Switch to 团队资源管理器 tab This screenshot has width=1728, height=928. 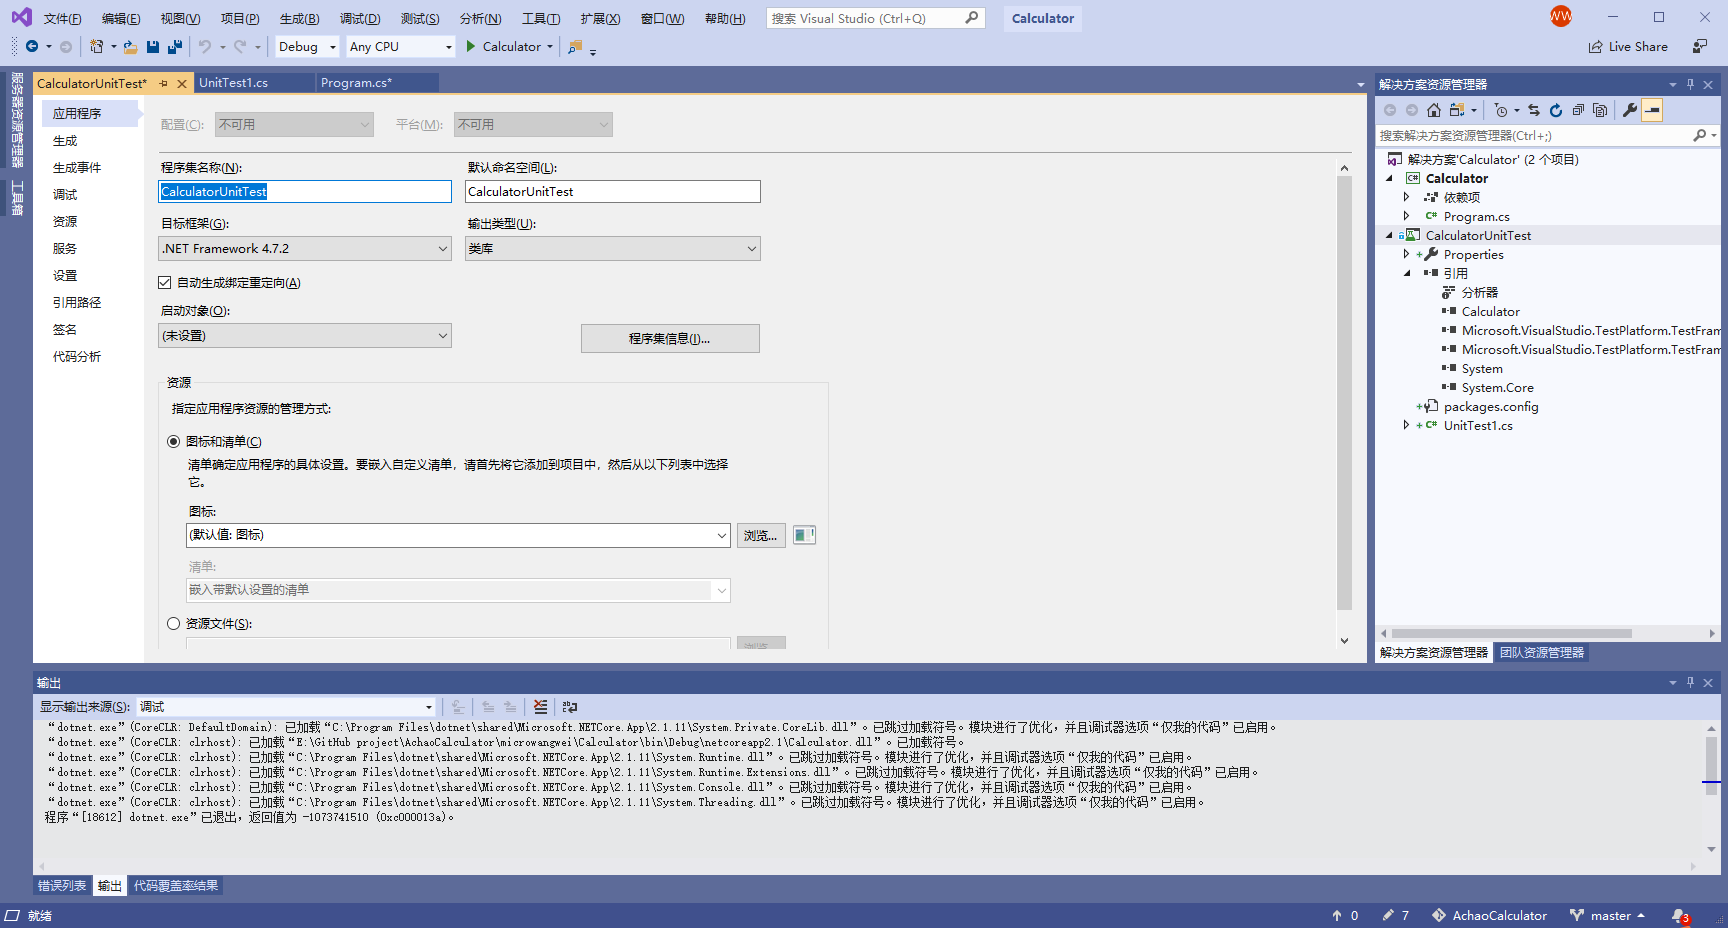point(1541,652)
